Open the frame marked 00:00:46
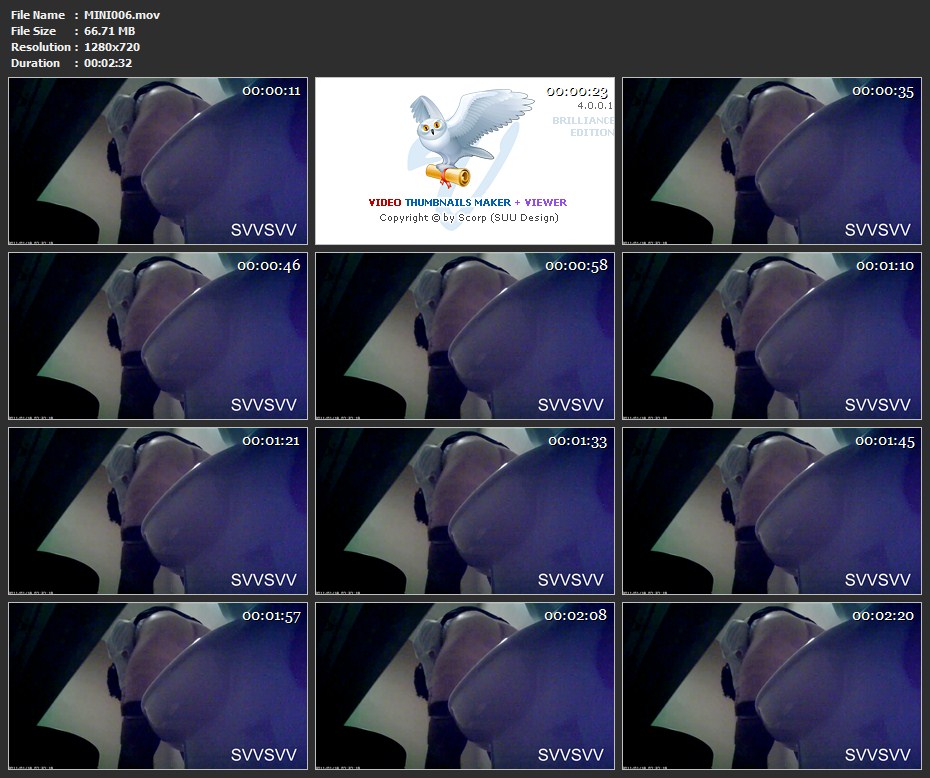 [x=158, y=336]
